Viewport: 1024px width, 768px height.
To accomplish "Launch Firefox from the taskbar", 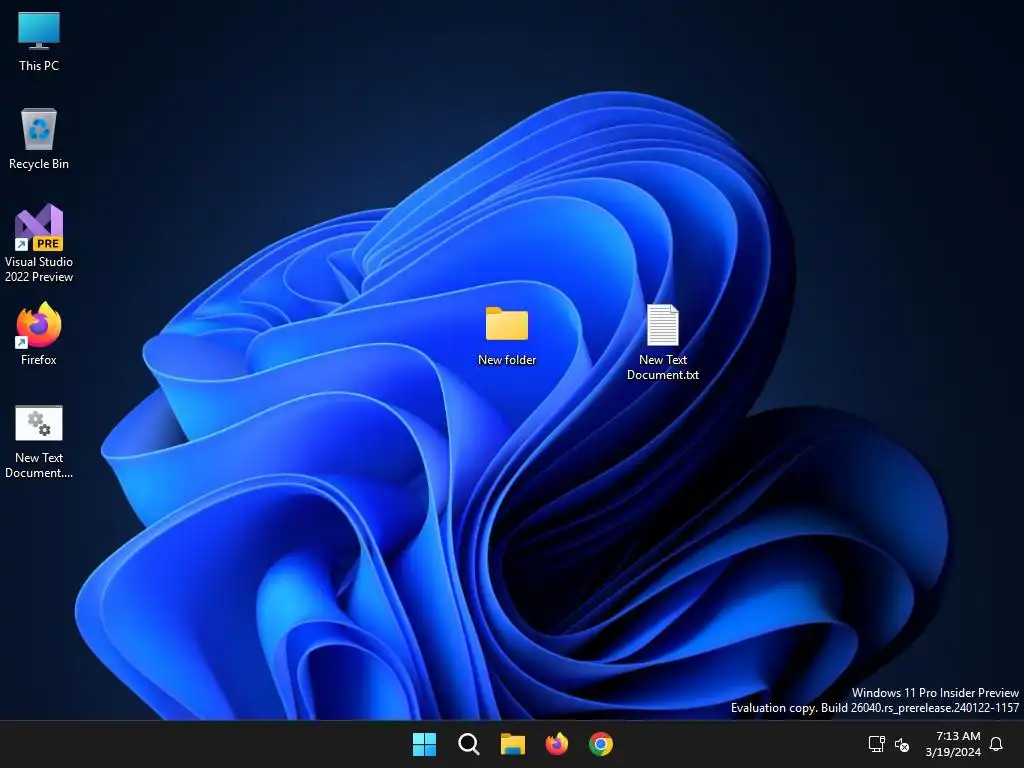I will (556, 744).
